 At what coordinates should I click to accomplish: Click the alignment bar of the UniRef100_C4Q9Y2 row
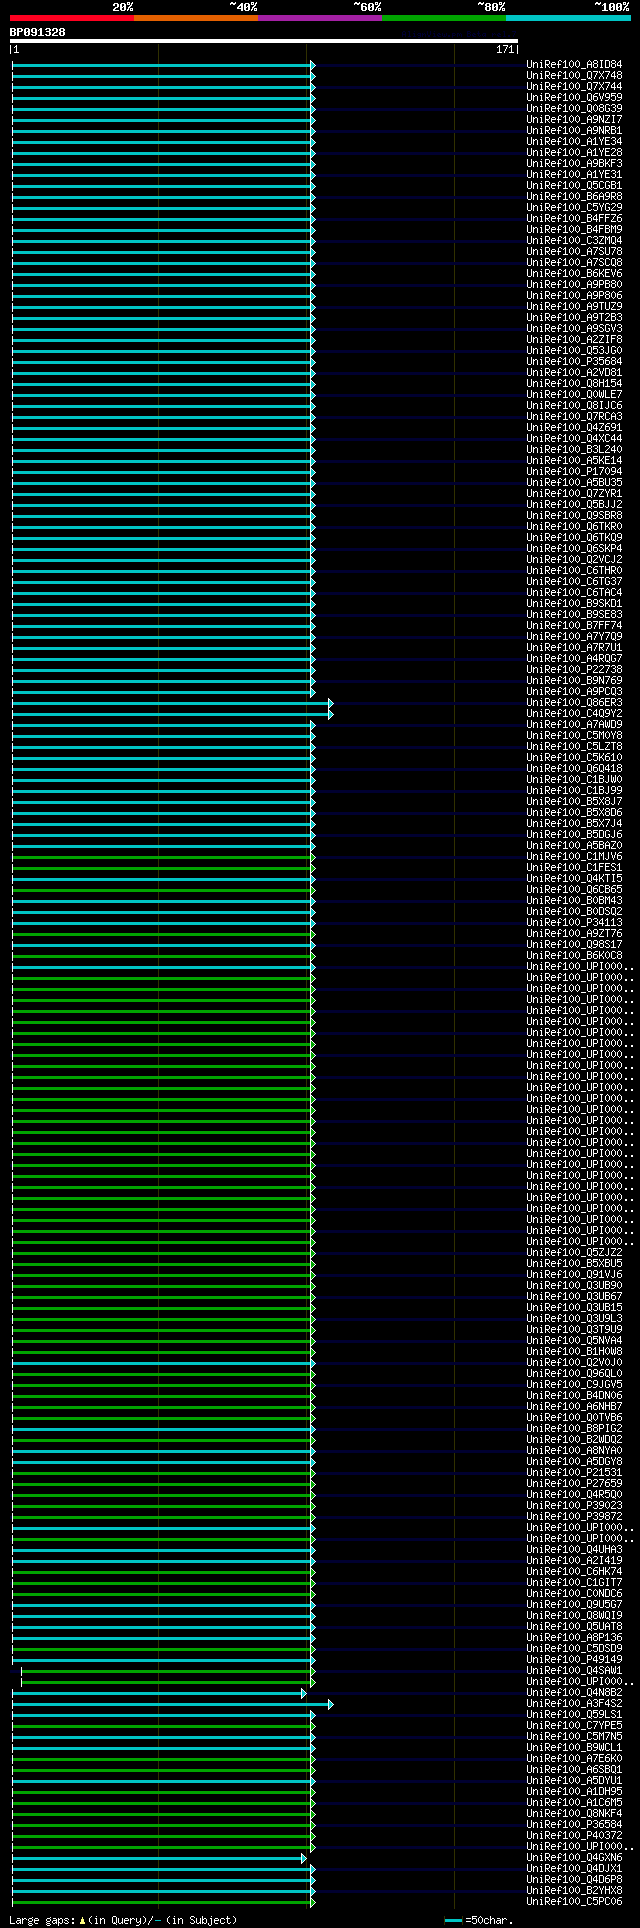coord(172,714)
